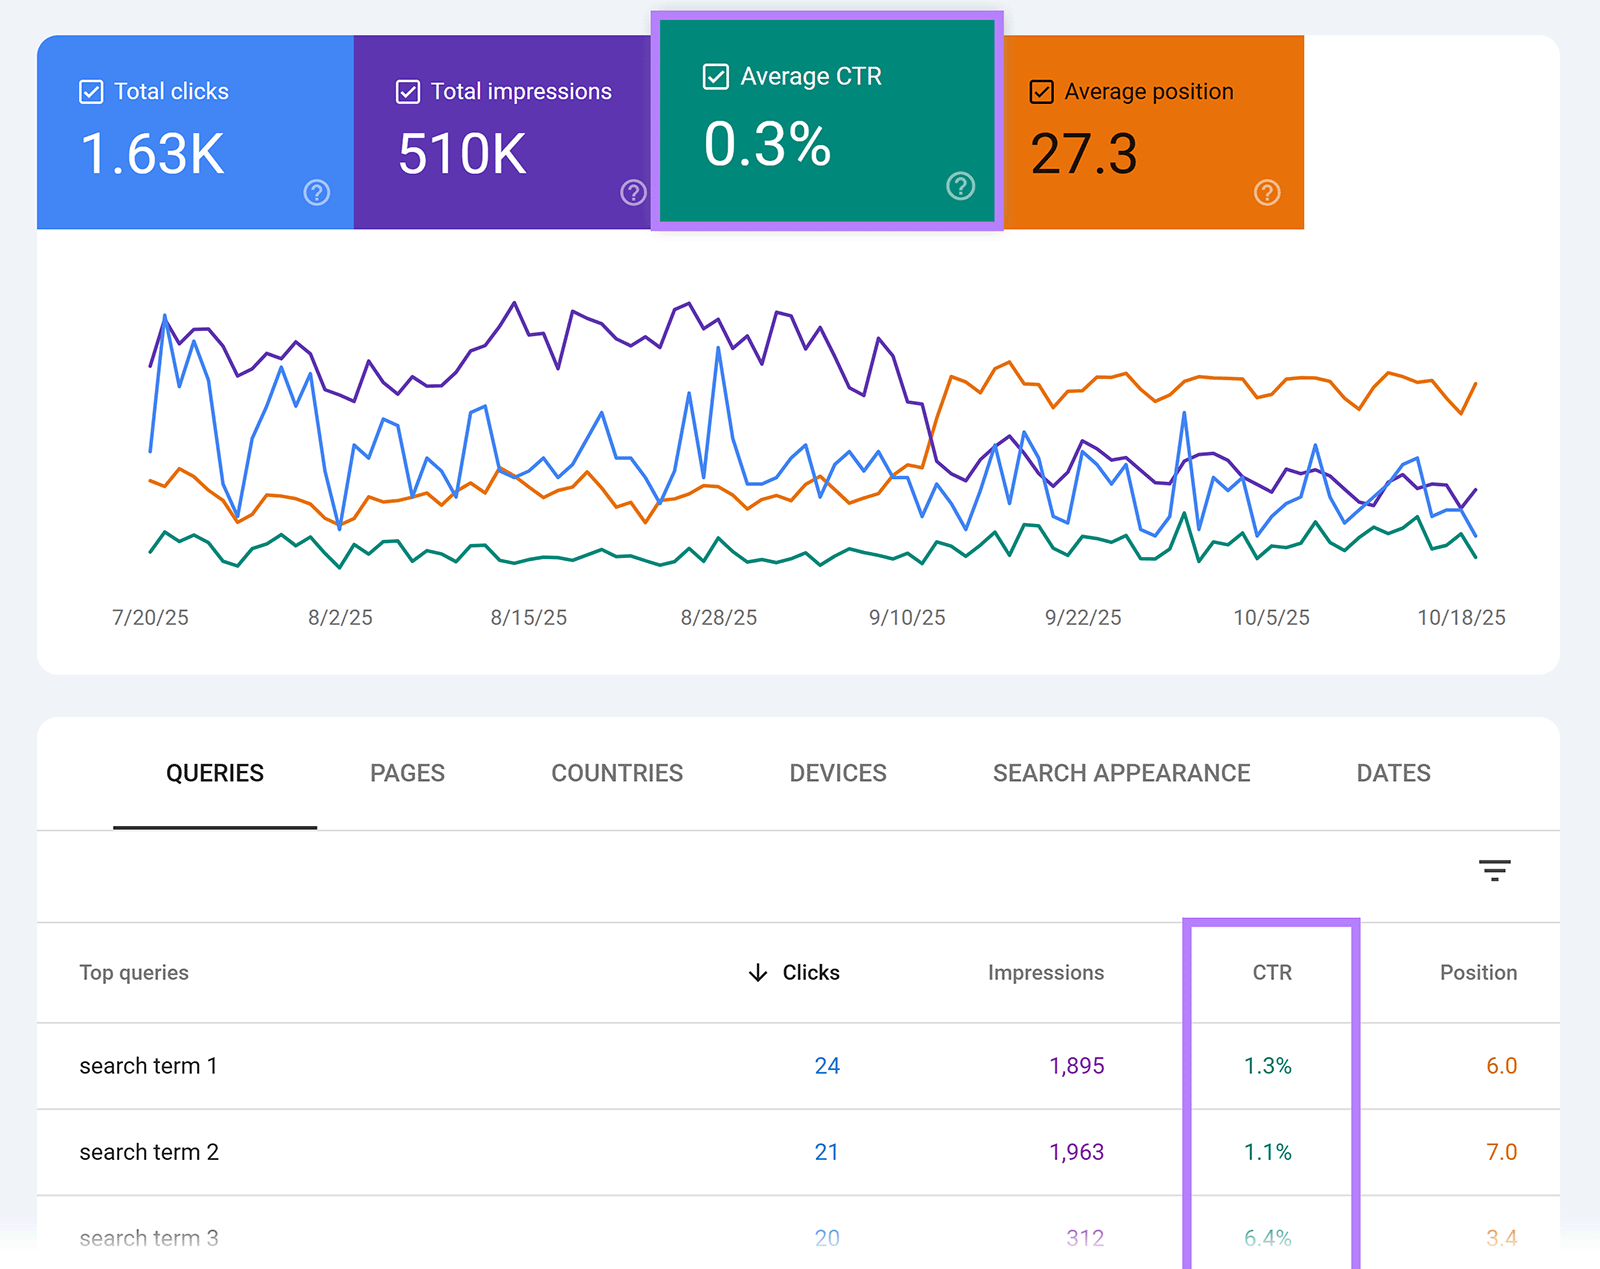Open the Search Appearance tab
The height and width of the screenshot is (1269, 1600).
(1120, 772)
